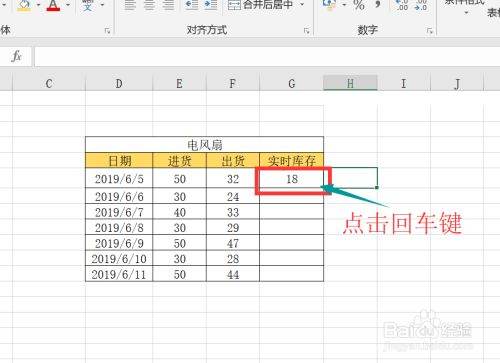Align text right in the cell
The height and width of the screenshot is (363, 500).
168,5
